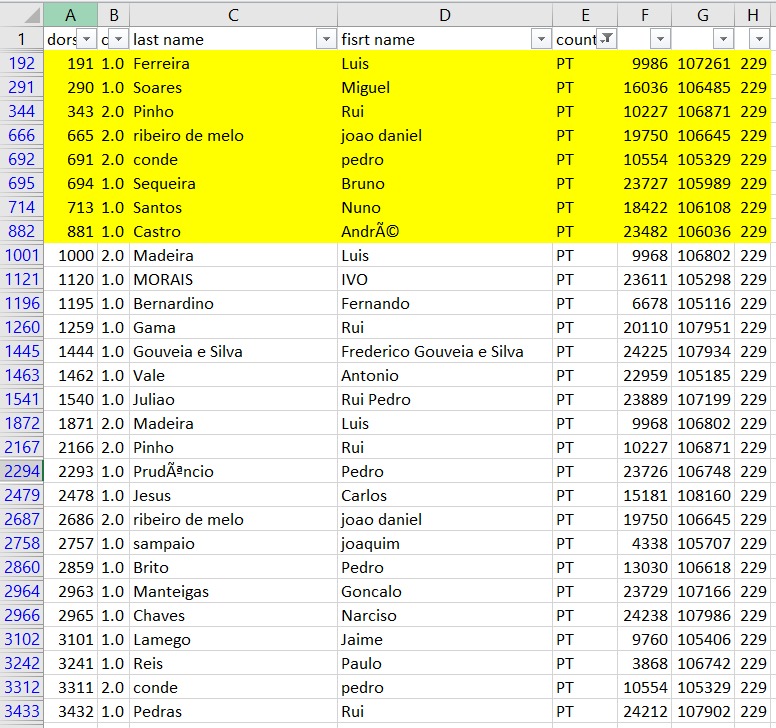This screenshot has width=776, height=728.
Task: Select column D header
Action: (445, 15)
